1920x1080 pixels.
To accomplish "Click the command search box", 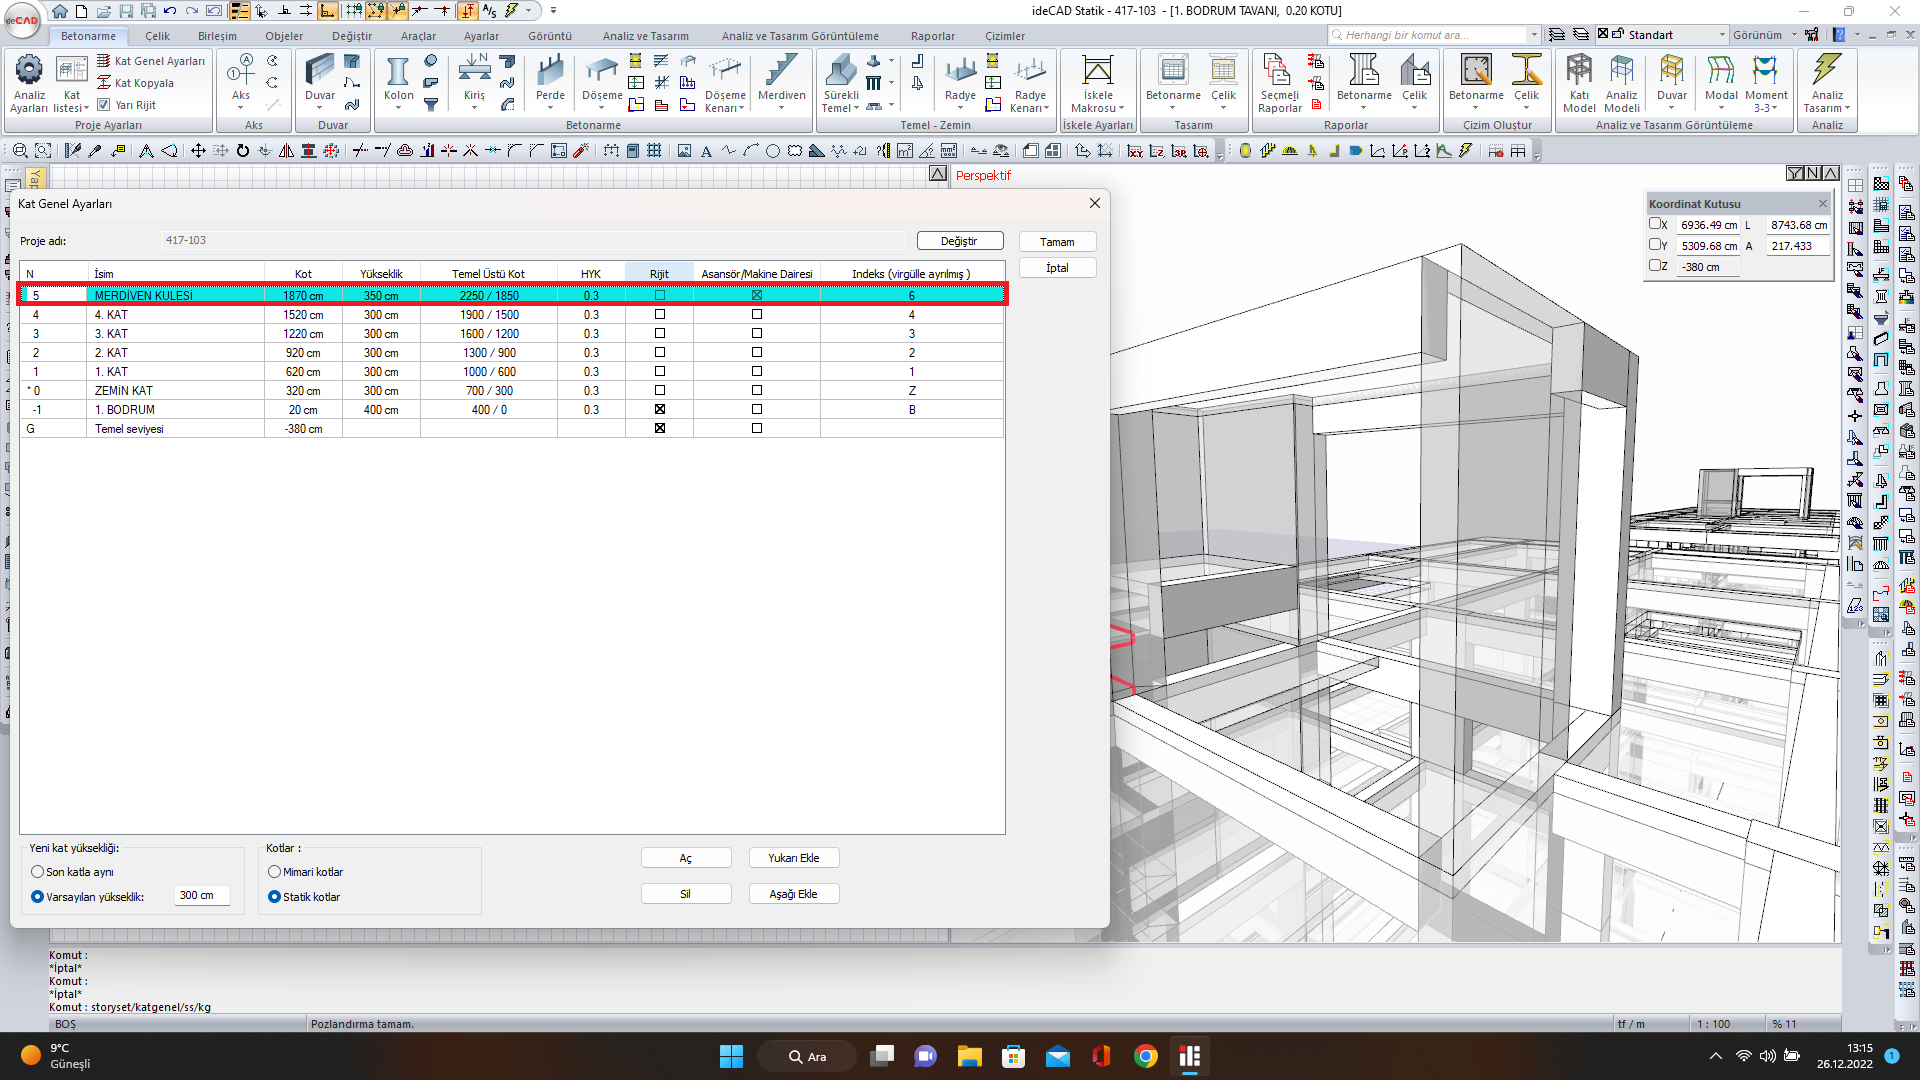I will pos(1434,35).
